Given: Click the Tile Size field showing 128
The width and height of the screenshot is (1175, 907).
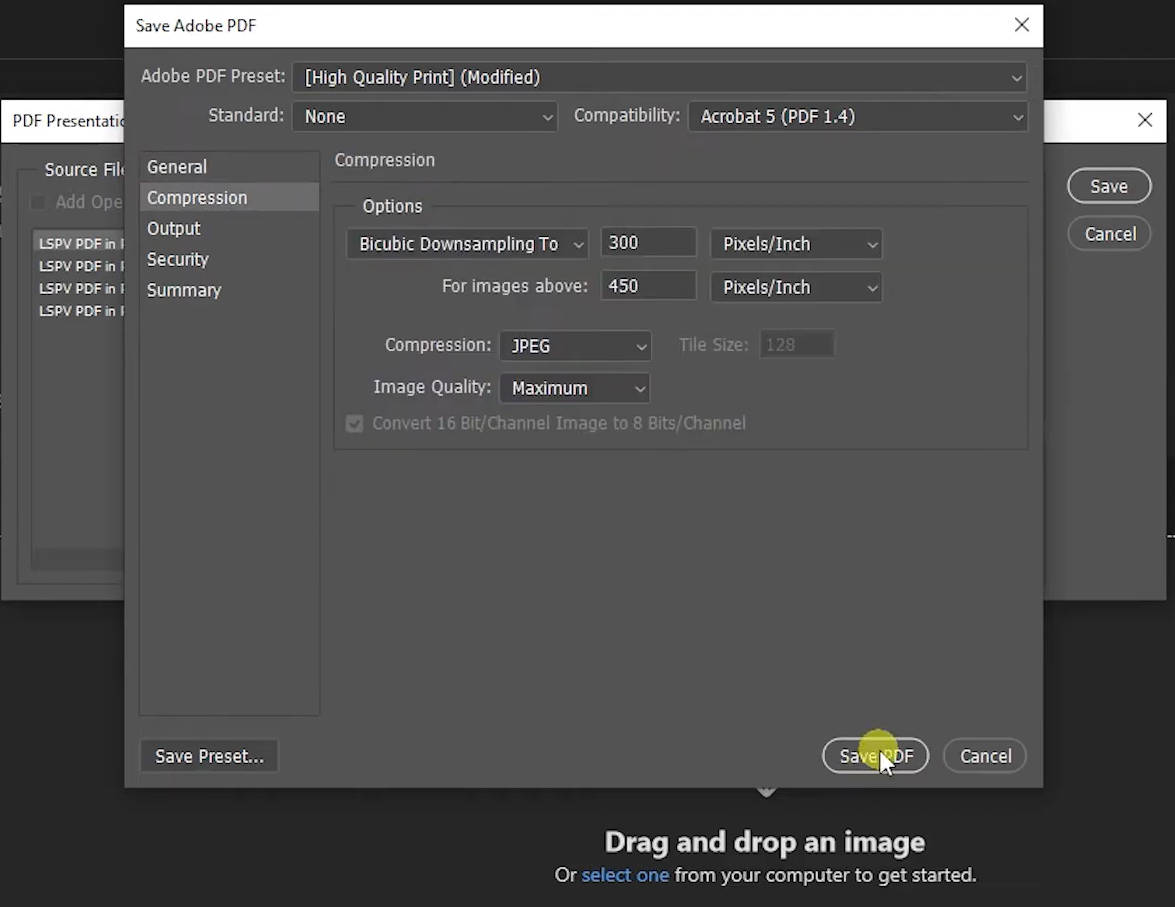Looking at the screenshot, I should tap(797, 345).
